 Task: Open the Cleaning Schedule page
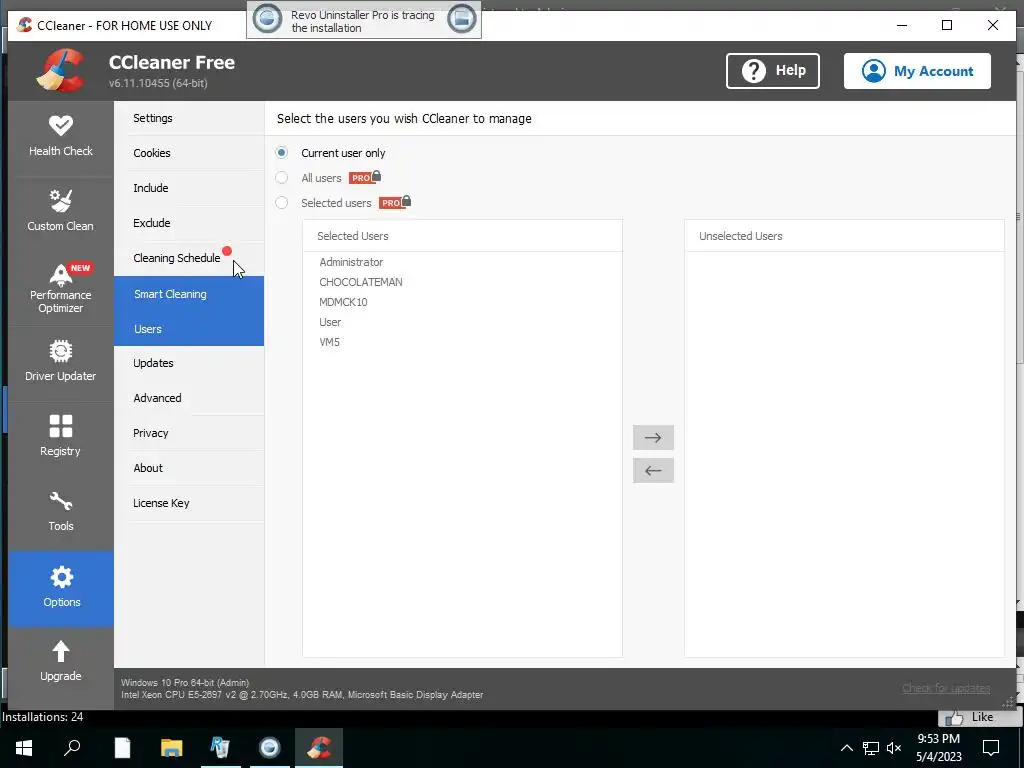pos(189,258)
